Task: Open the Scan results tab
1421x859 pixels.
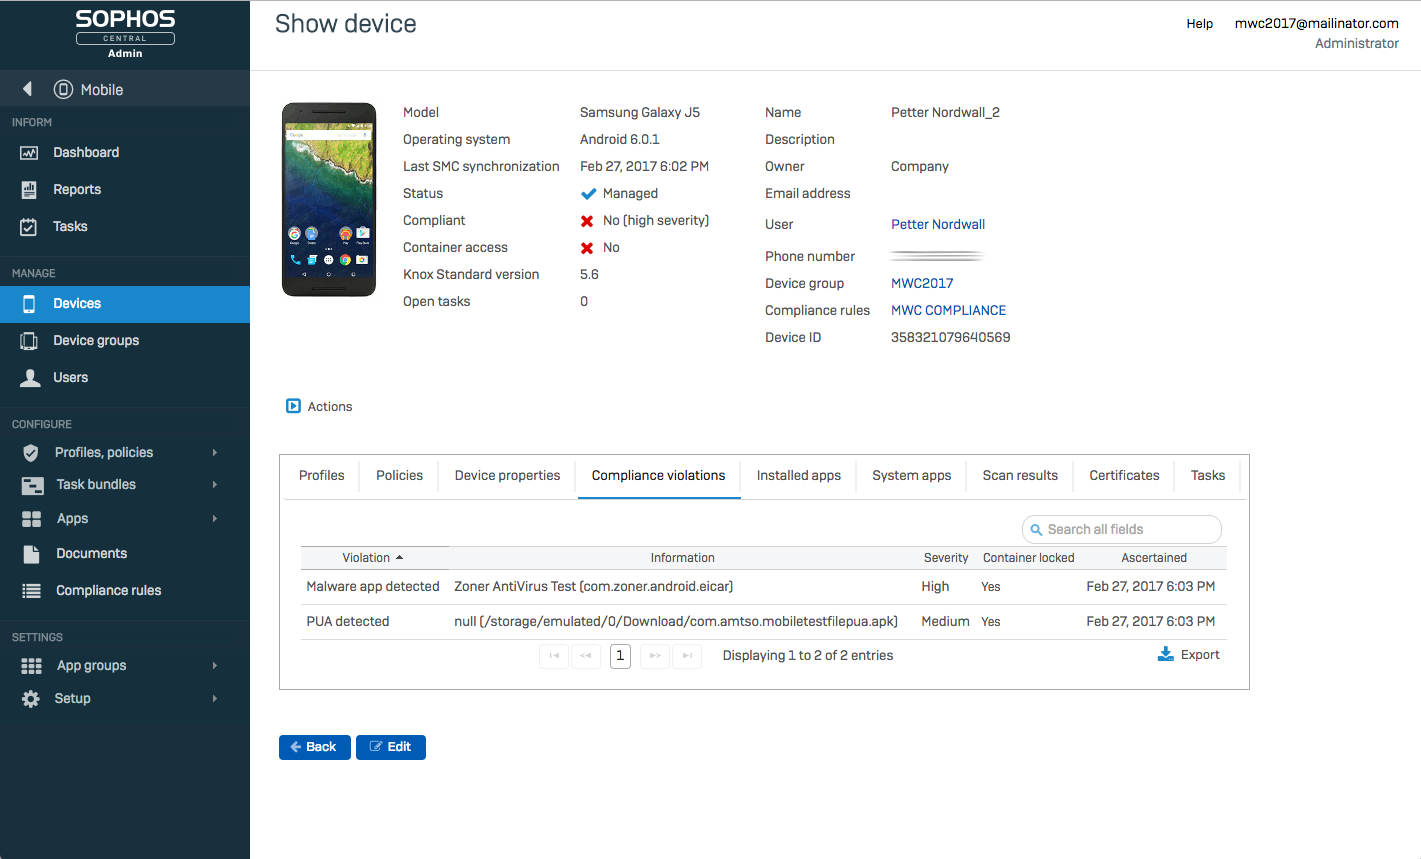Action: [x=1020, y=476]
